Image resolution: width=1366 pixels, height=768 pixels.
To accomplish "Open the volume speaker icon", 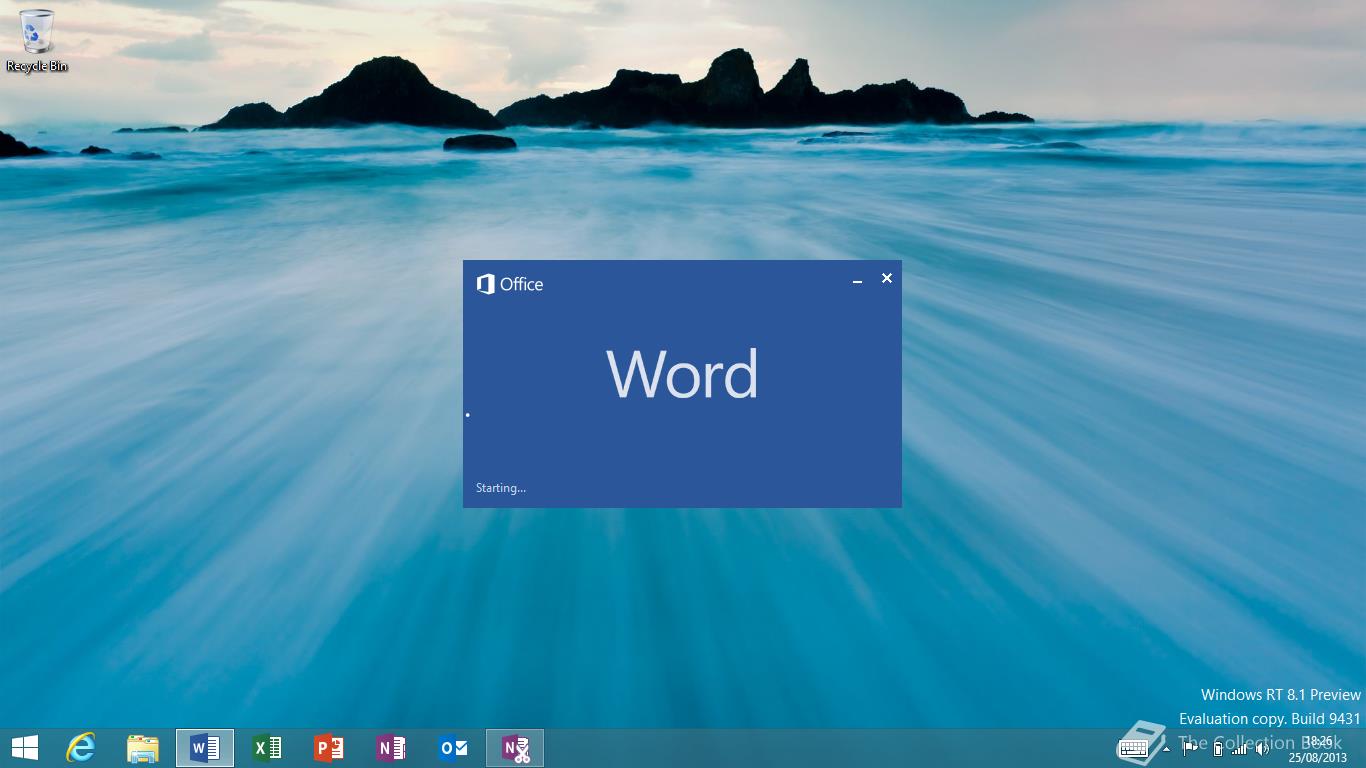I will (1263, 748).
